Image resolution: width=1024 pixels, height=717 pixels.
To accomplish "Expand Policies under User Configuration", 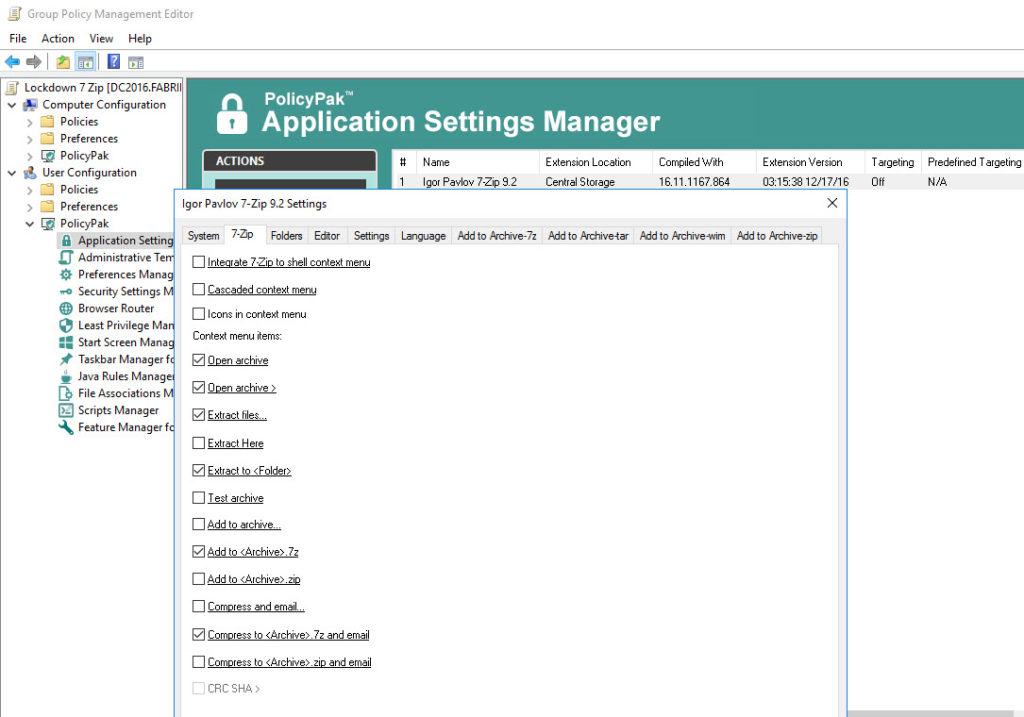I will (29, 190).
